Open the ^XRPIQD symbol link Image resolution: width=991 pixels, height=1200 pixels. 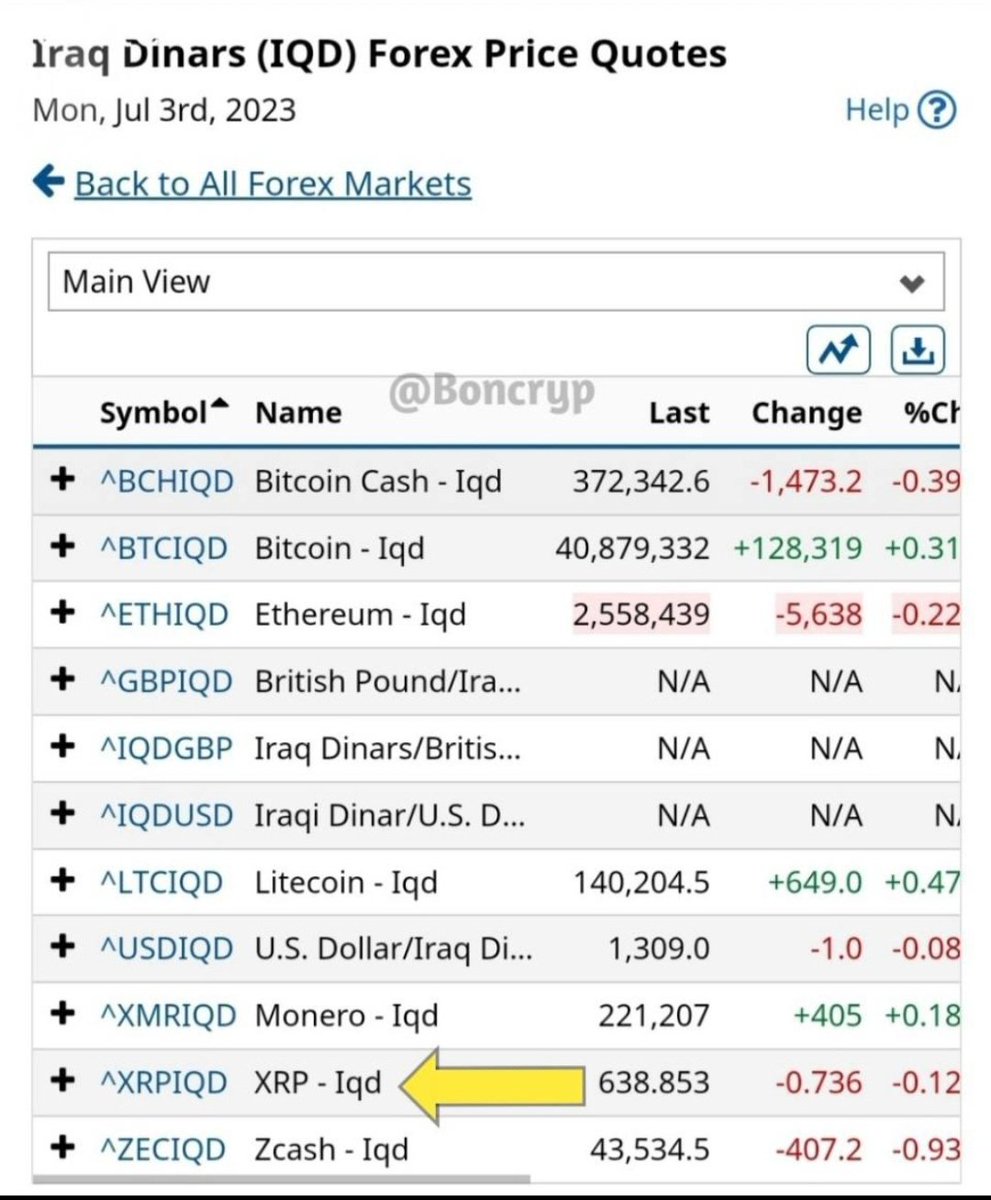click(165, 1082)
